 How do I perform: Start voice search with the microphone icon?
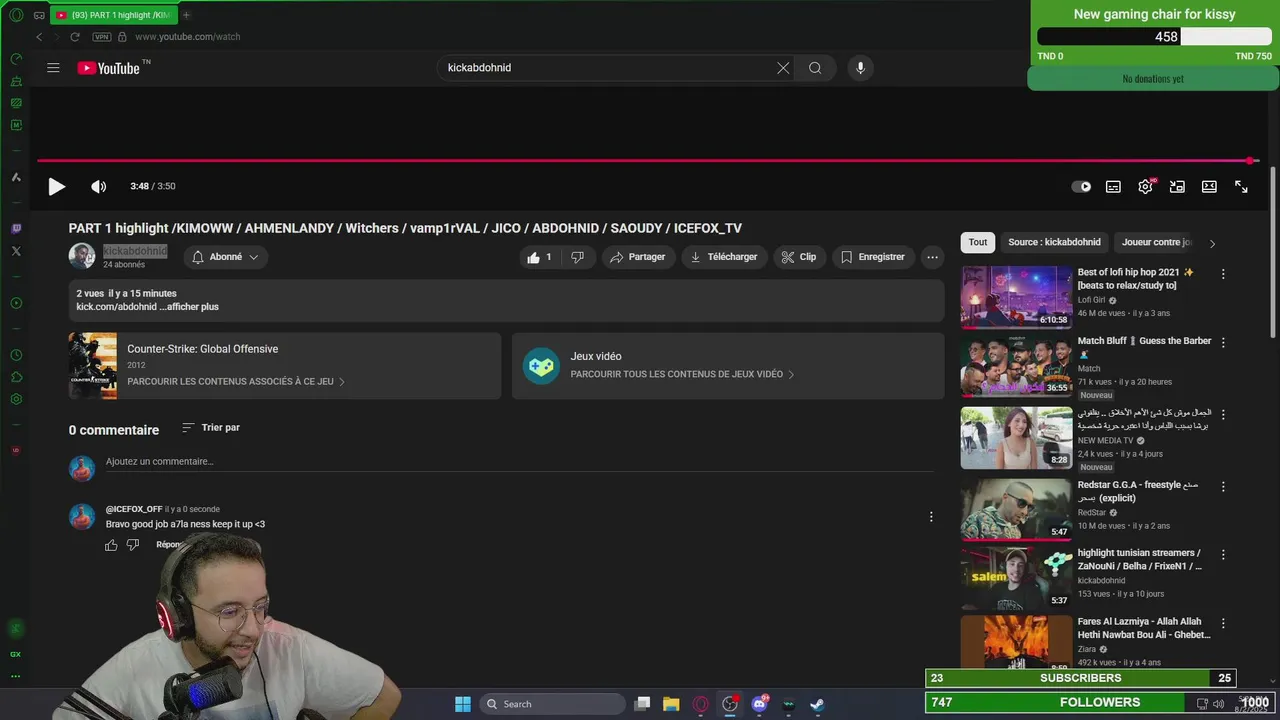pyautogui.click(x=860, y=68)
